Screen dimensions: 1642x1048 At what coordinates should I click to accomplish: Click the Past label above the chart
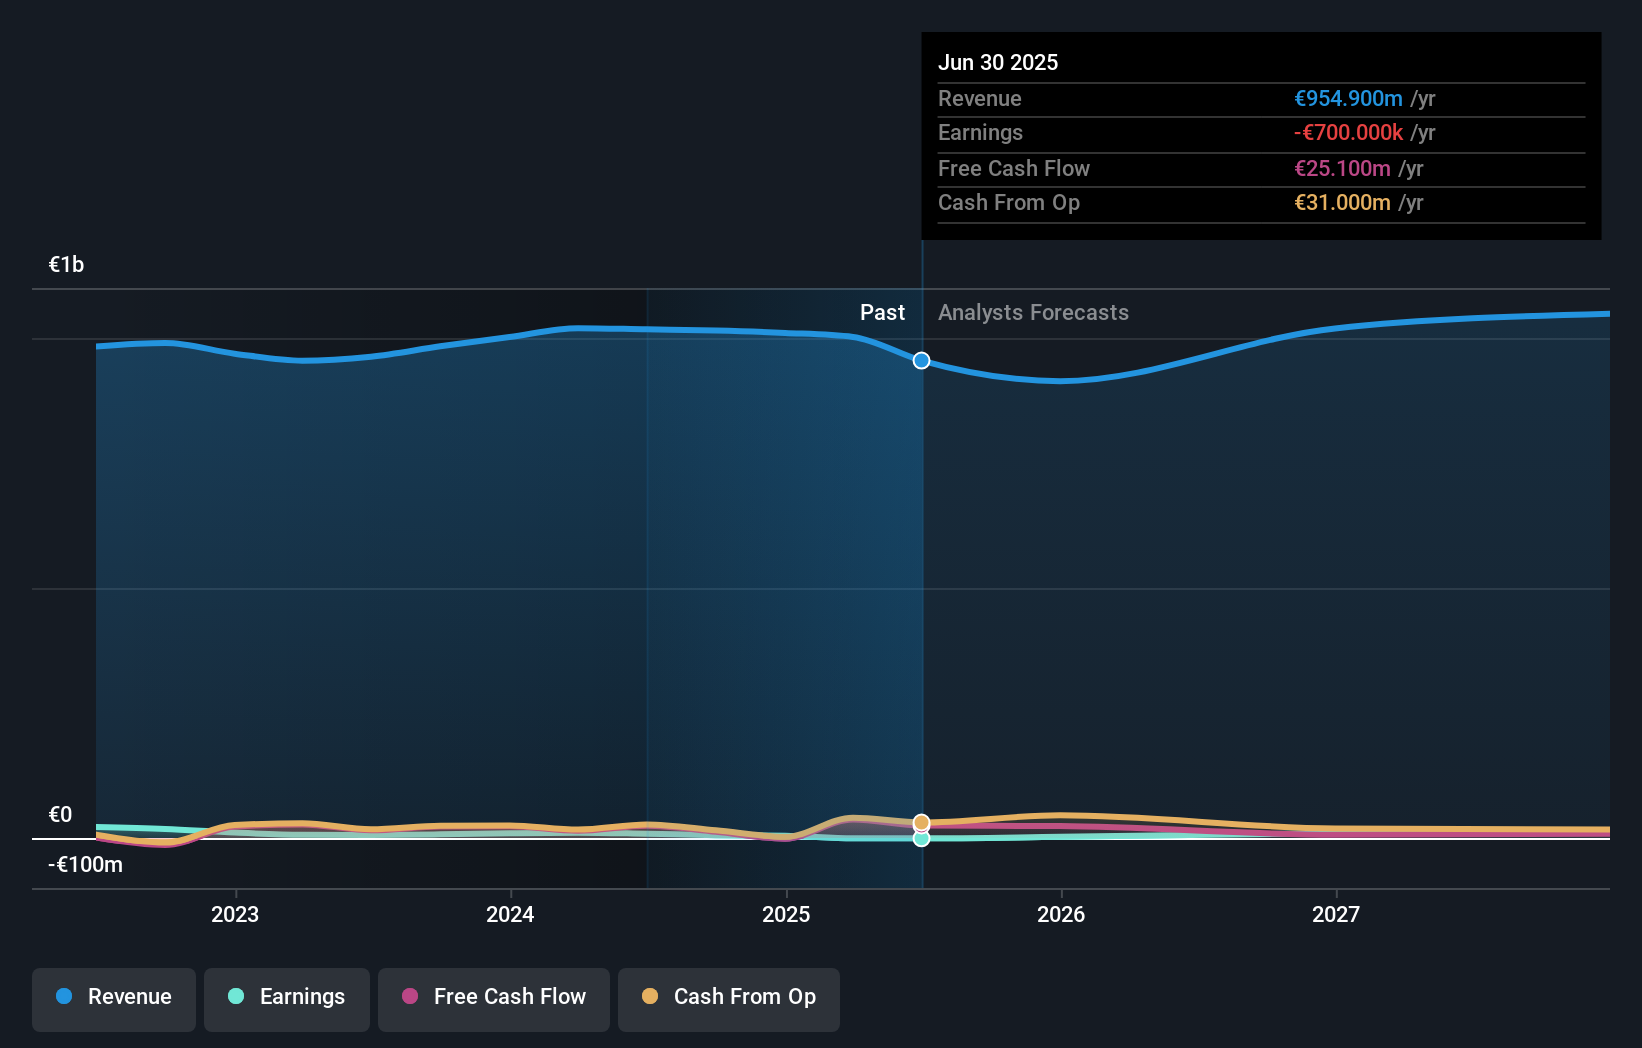882,312
